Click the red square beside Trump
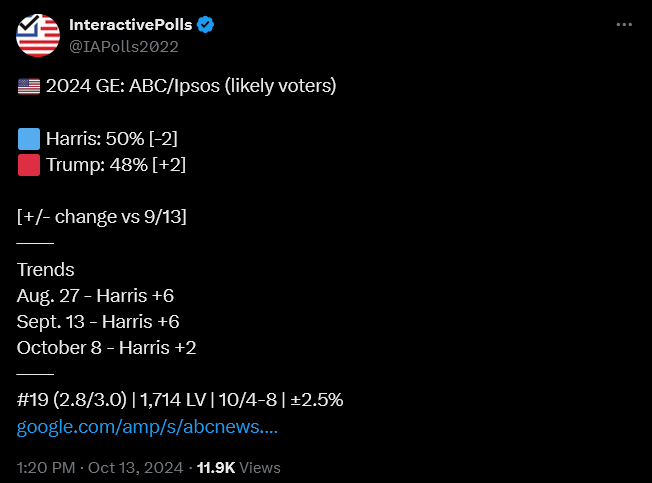The height and width of the screenshot is (483, 652). (29, 165)
